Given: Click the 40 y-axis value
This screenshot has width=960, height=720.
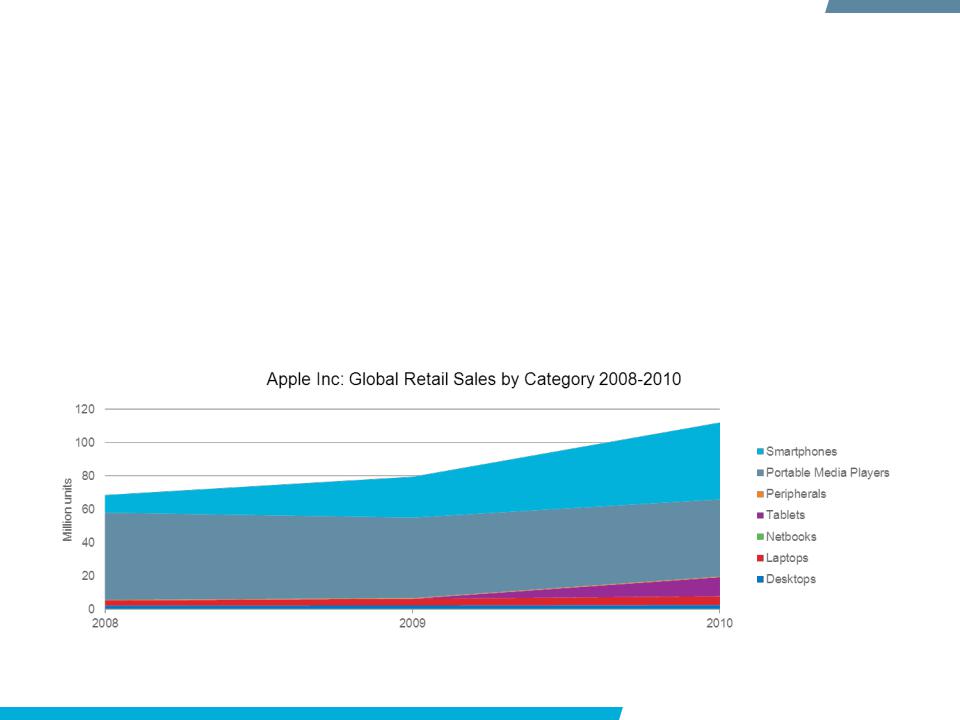Looking at the screenshot, I should click(88, 542).
